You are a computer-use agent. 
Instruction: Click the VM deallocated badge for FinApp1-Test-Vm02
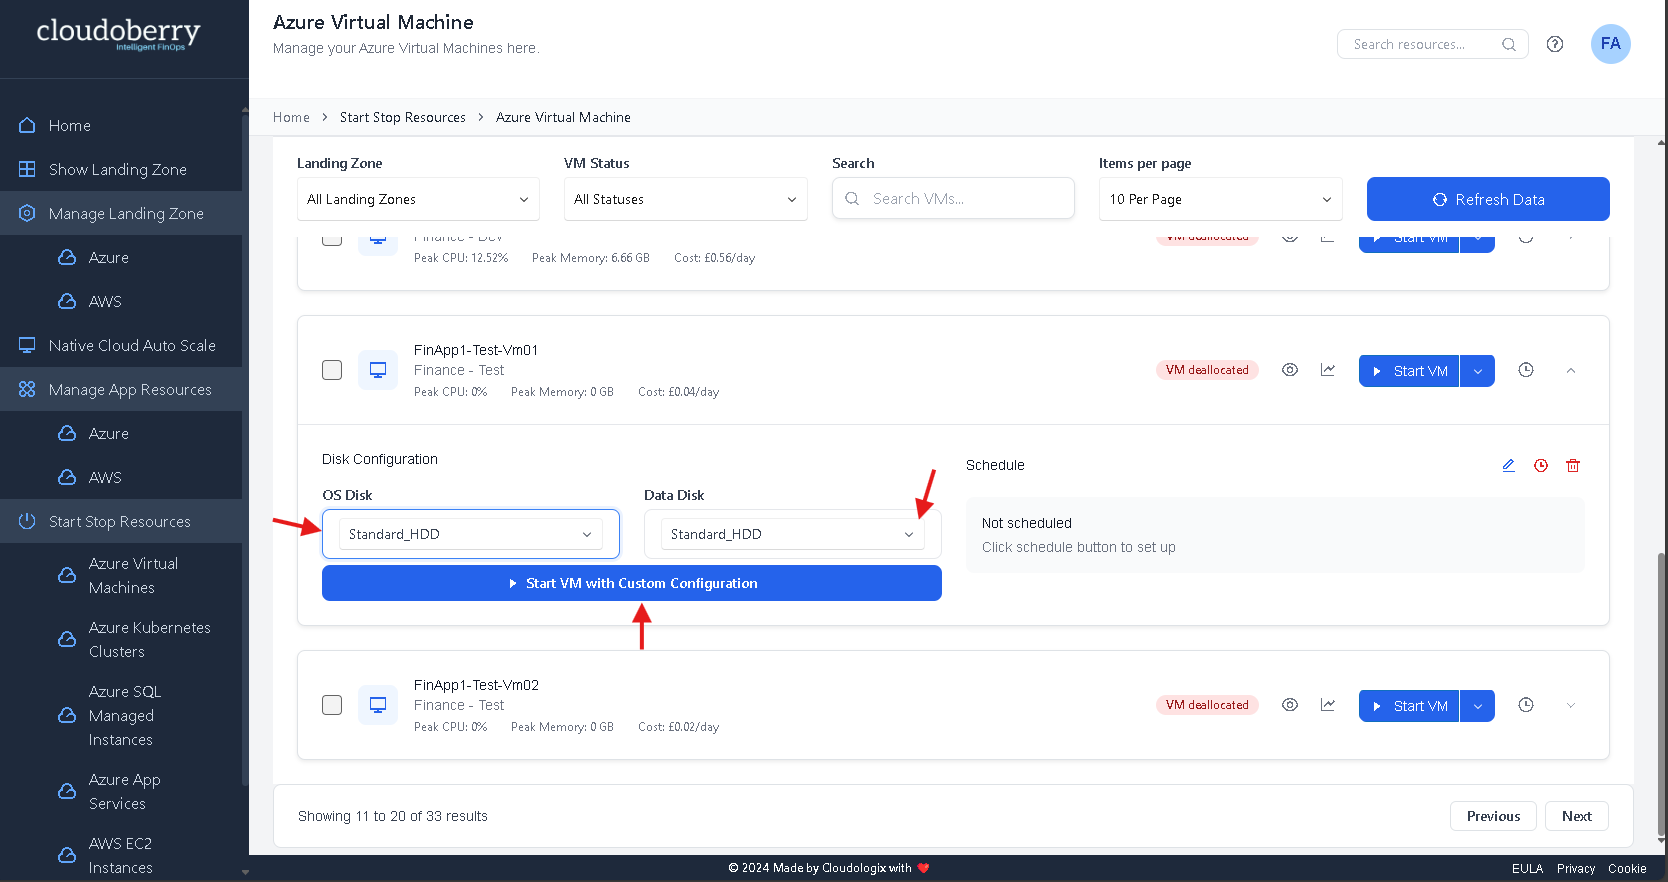click(x=1207, y=705)
